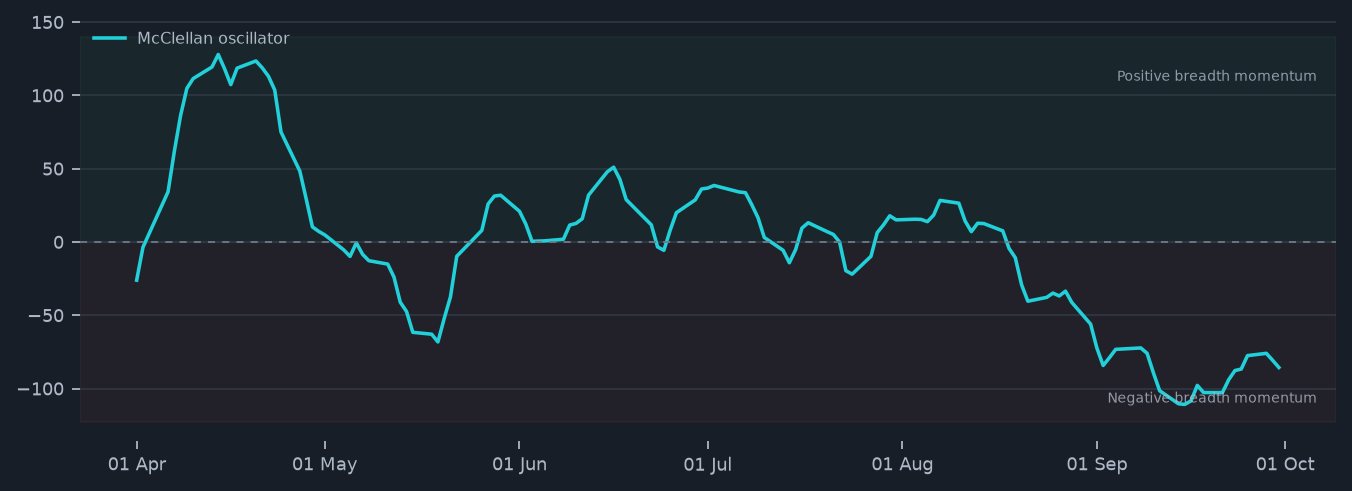Click the 50 y-axis label
Viewport: 1352px width, 491px height.
(x=53, y=169)
